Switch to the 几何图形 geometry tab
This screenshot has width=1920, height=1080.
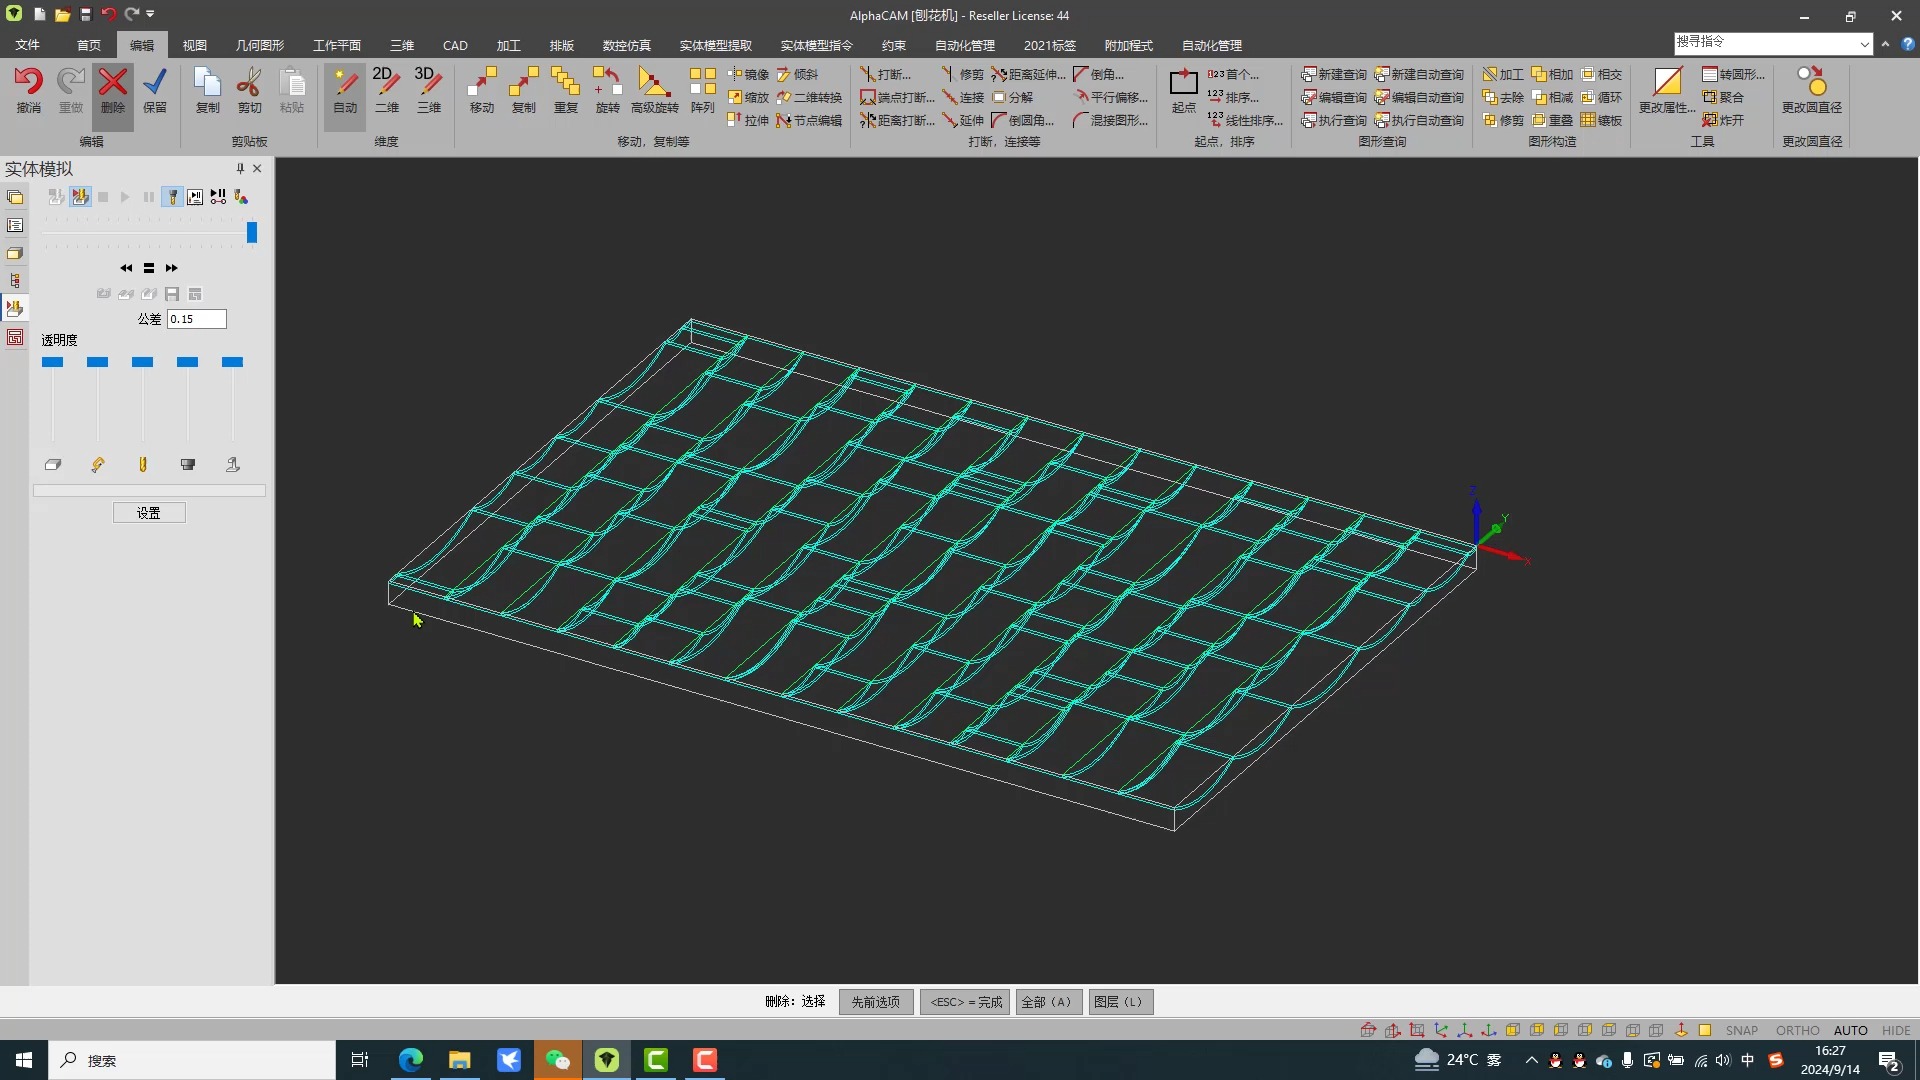coord(260,45)
